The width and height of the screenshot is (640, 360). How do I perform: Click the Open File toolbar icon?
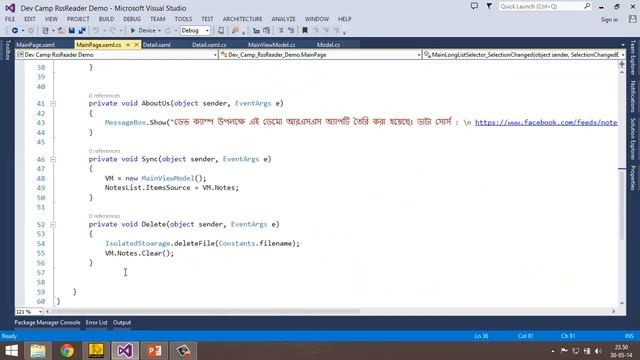[61, 31]
